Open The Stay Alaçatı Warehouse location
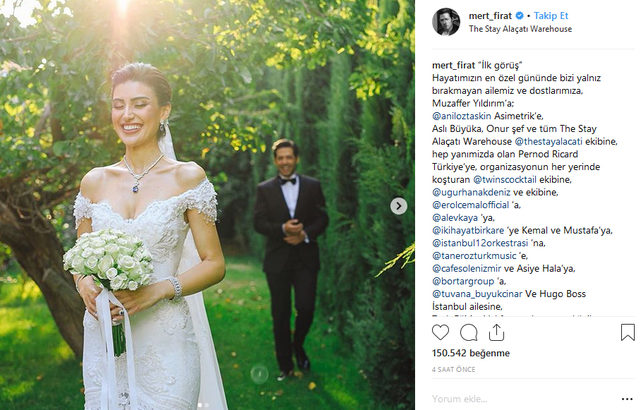Screen dimensions: 640x410 [x=520, y=29]
